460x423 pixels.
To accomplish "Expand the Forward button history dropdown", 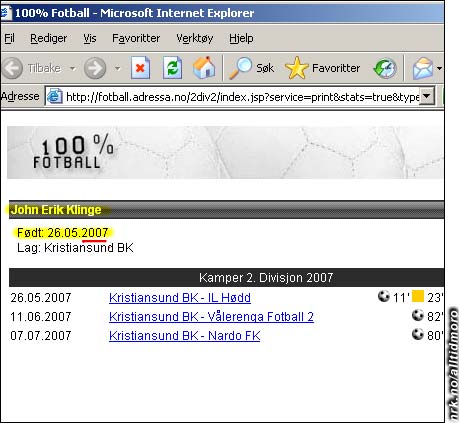I will pyautogui.click(x=117, y=68).
